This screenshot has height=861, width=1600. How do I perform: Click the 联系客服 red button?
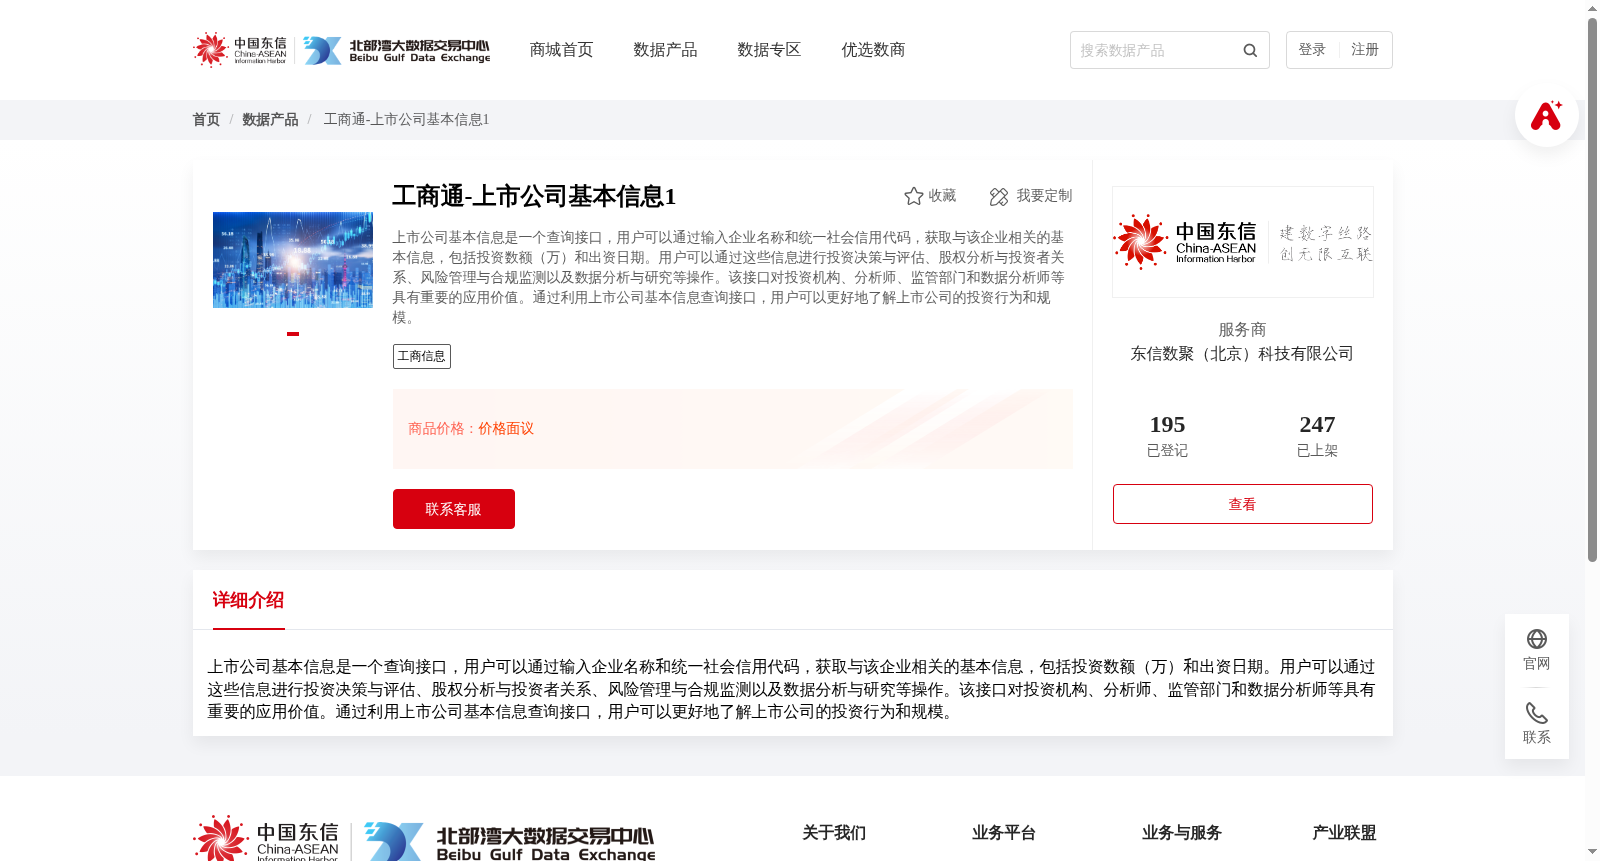click(x=454, y=509)
